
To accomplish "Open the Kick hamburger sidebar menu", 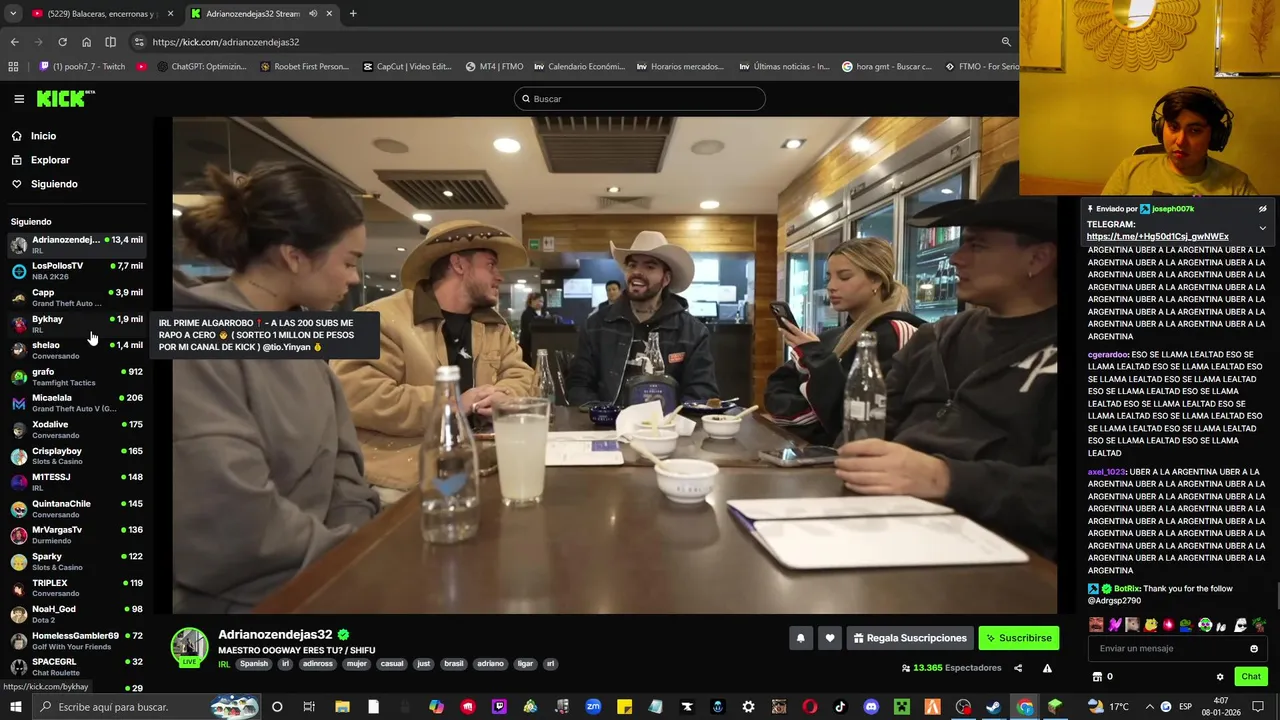I will coord(19,99).
